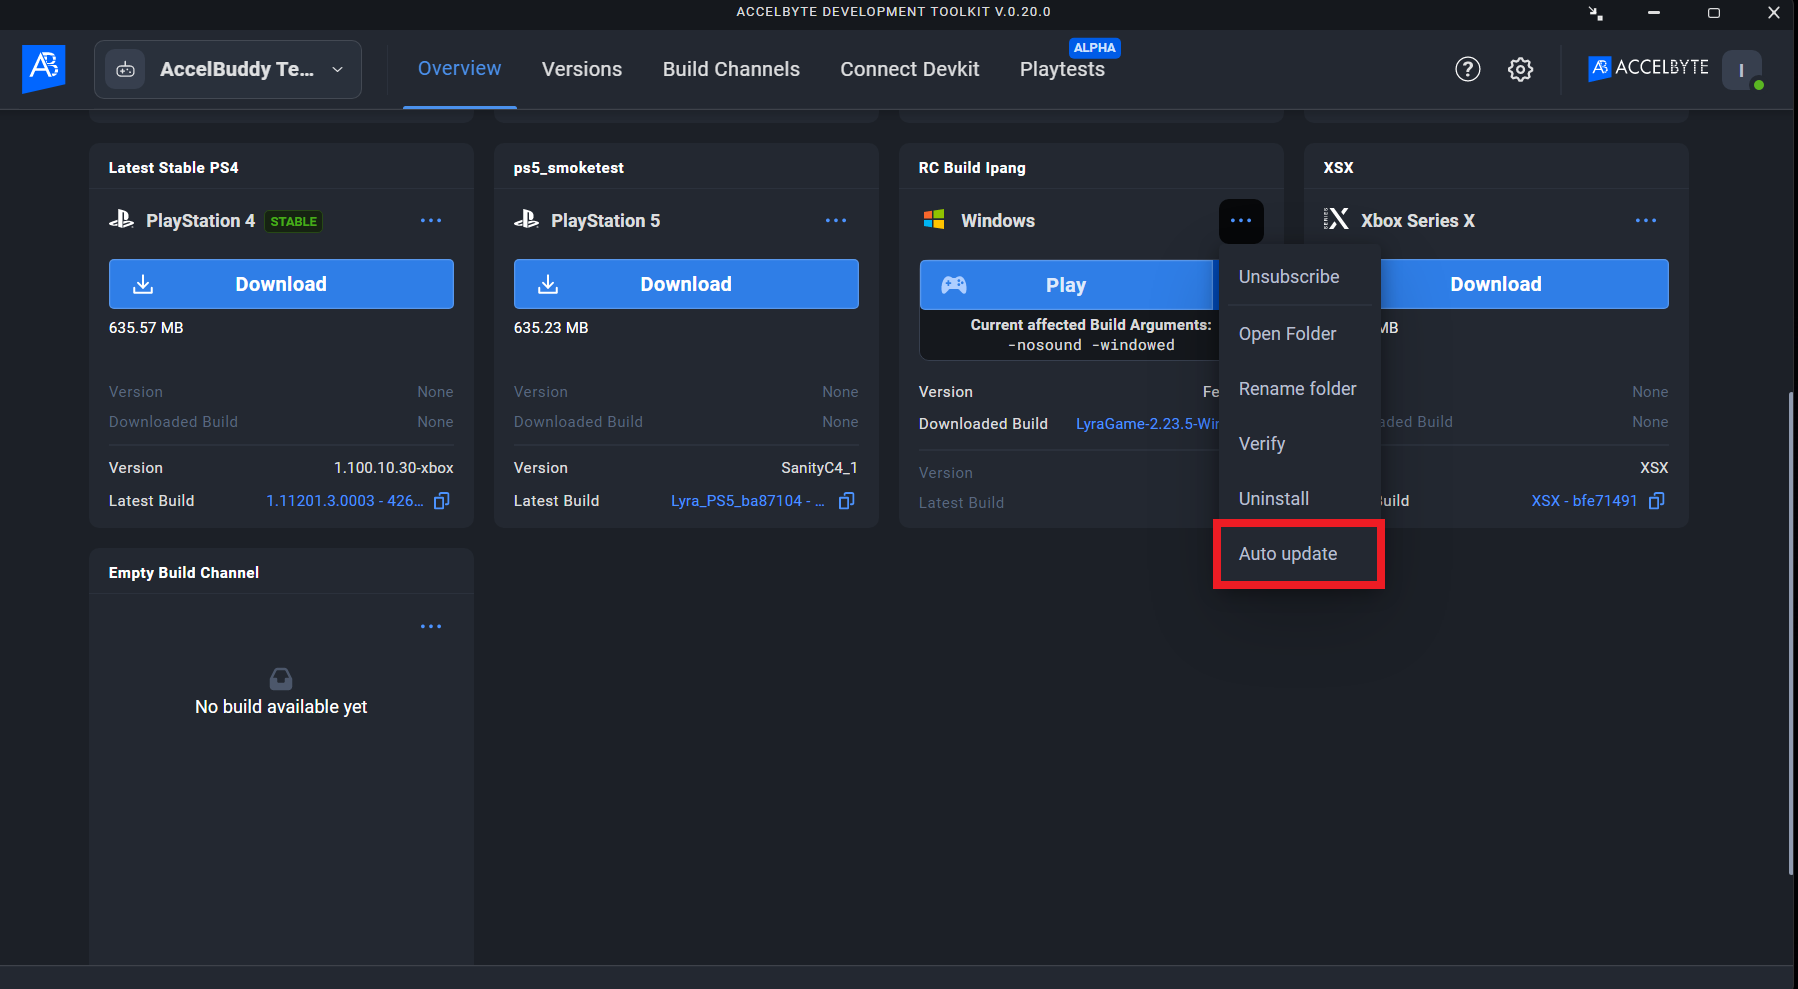
Task: Choose Rename folder from the context menu
Action: click(1300, 389)
